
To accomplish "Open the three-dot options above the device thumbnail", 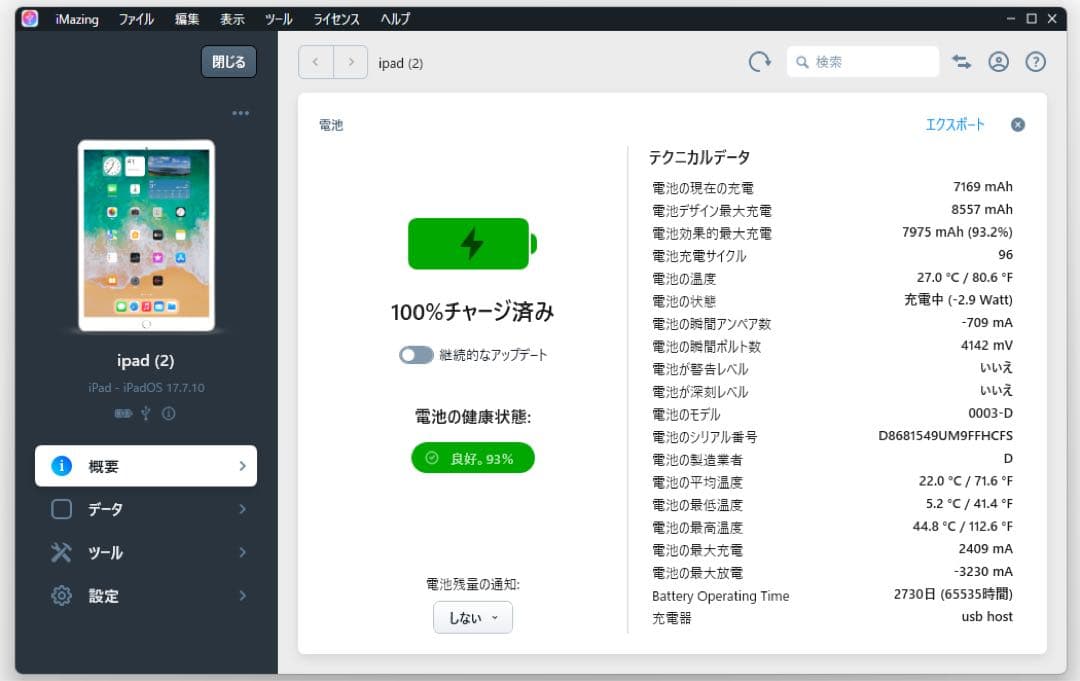I will click(240, 112).
